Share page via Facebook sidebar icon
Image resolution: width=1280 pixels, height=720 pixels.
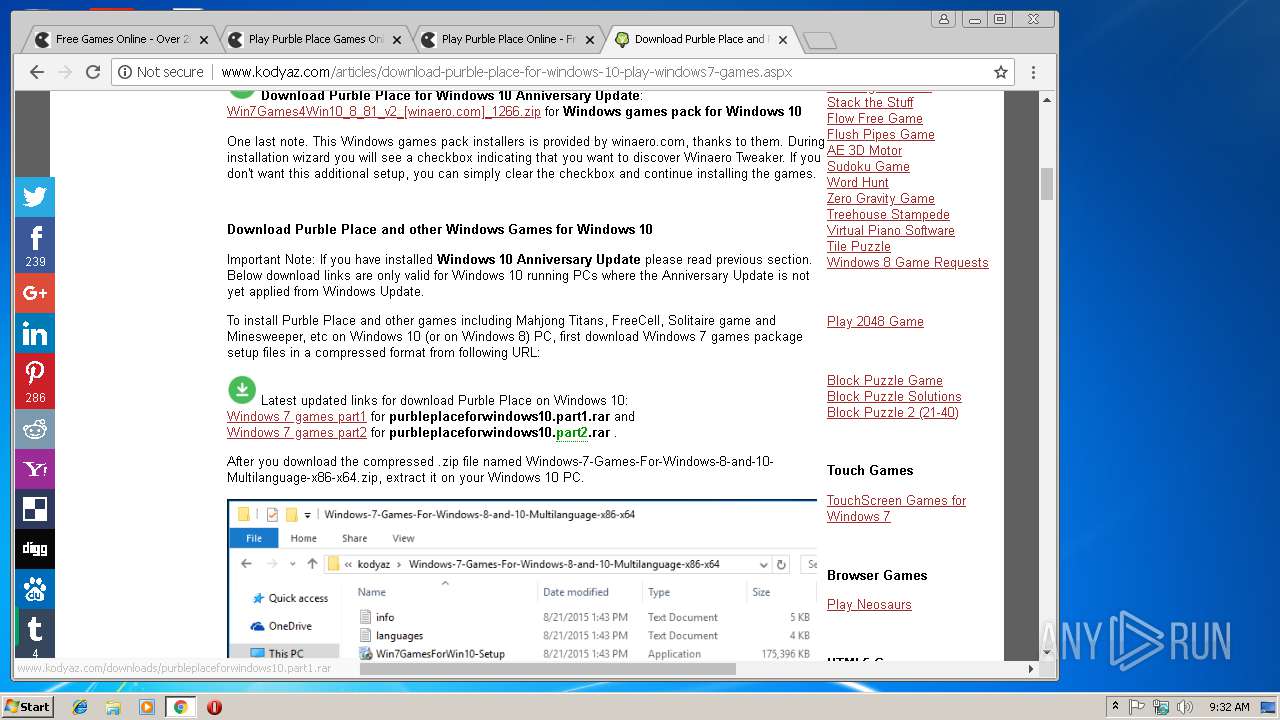35,245
